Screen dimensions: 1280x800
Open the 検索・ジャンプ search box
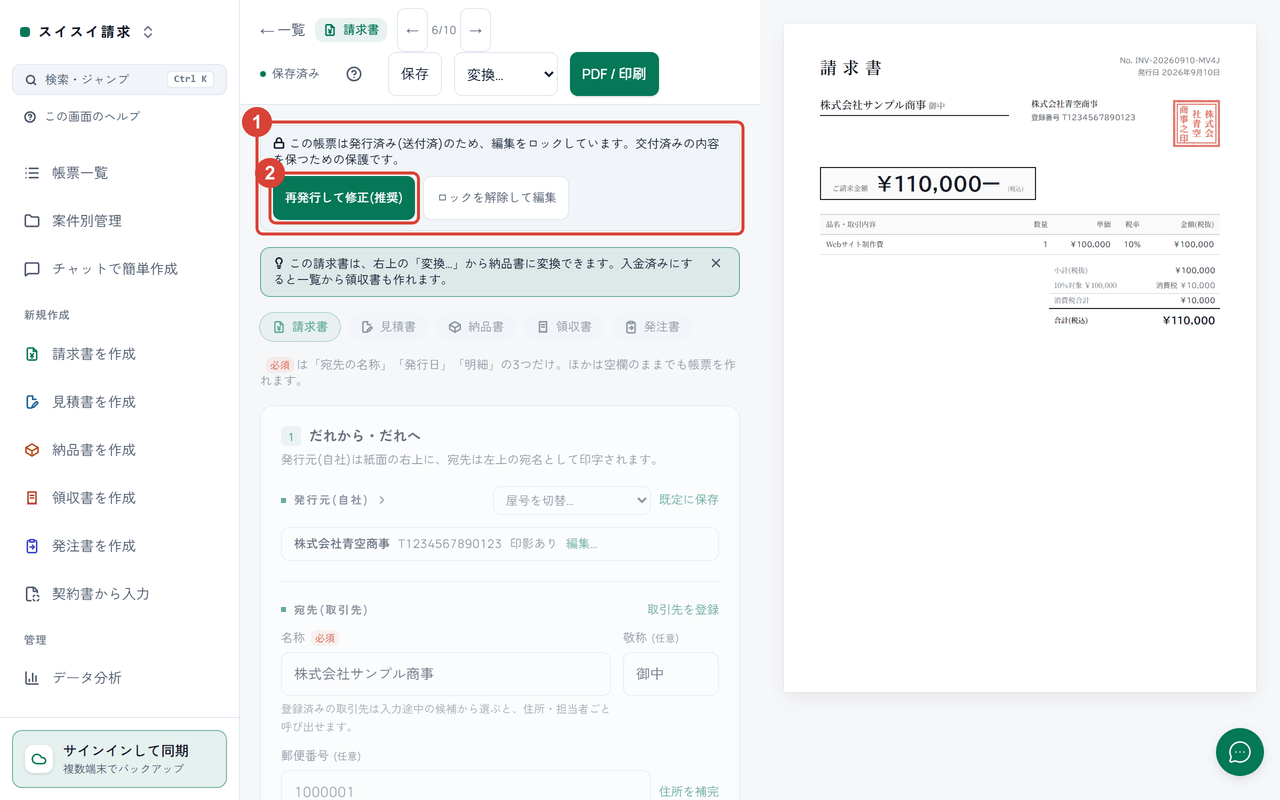120,79
